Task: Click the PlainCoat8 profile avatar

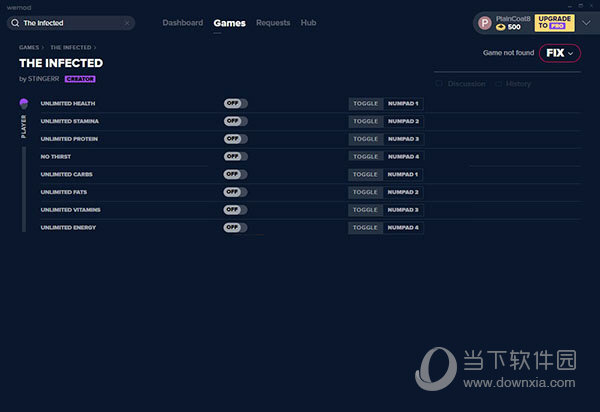Action: tap(484, 23)
